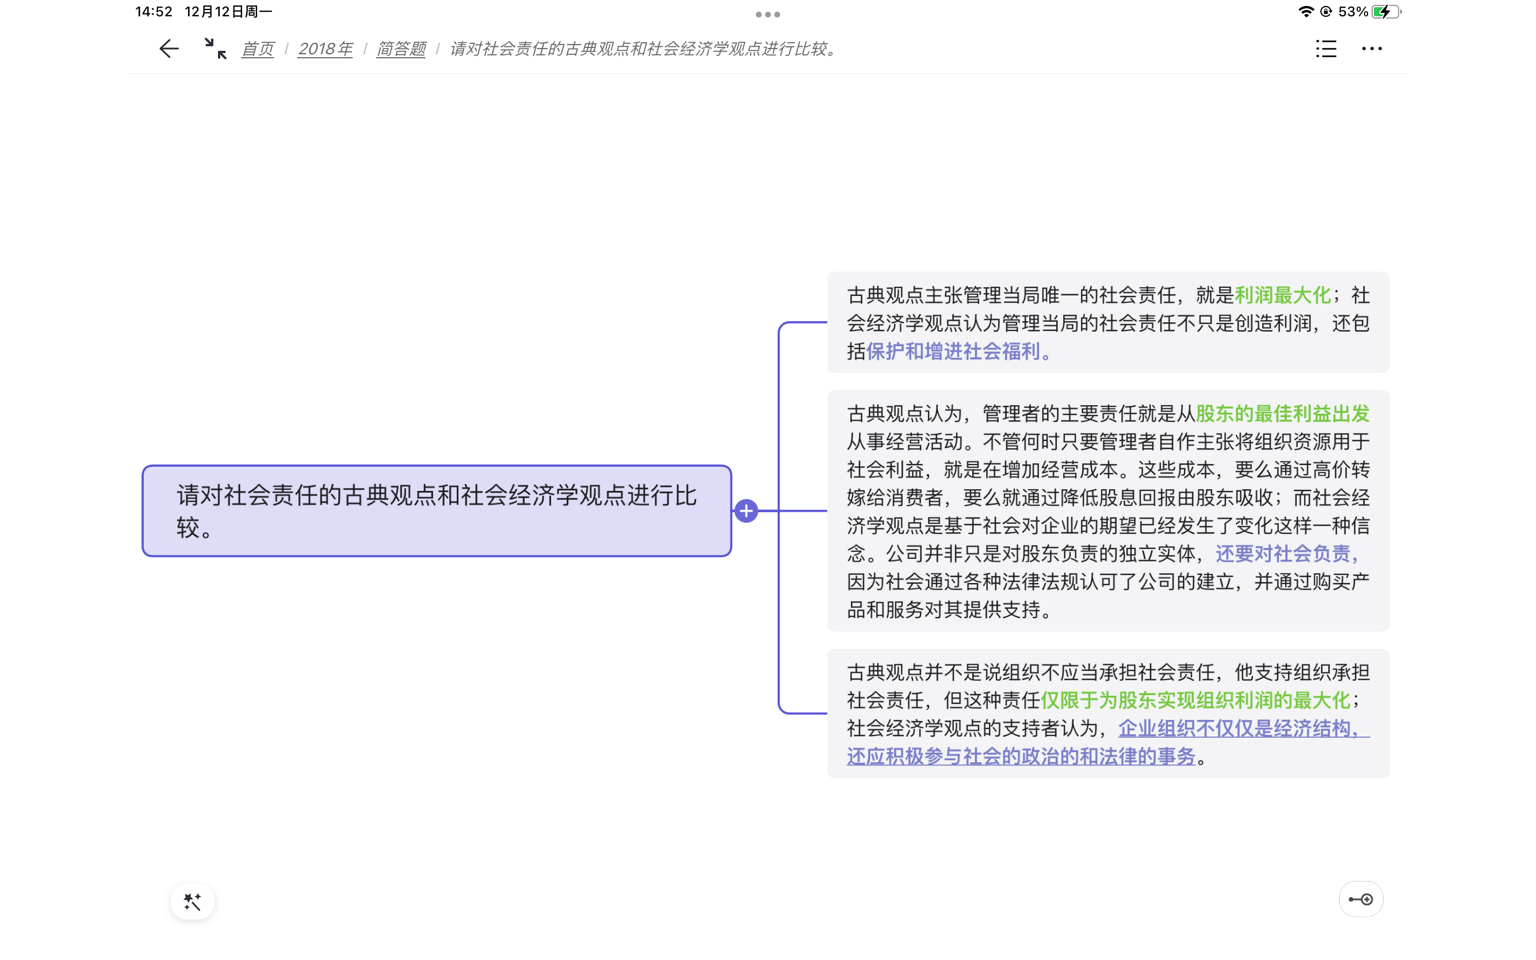
Task: Open the outline list view icon
Action: point(1325,48)
